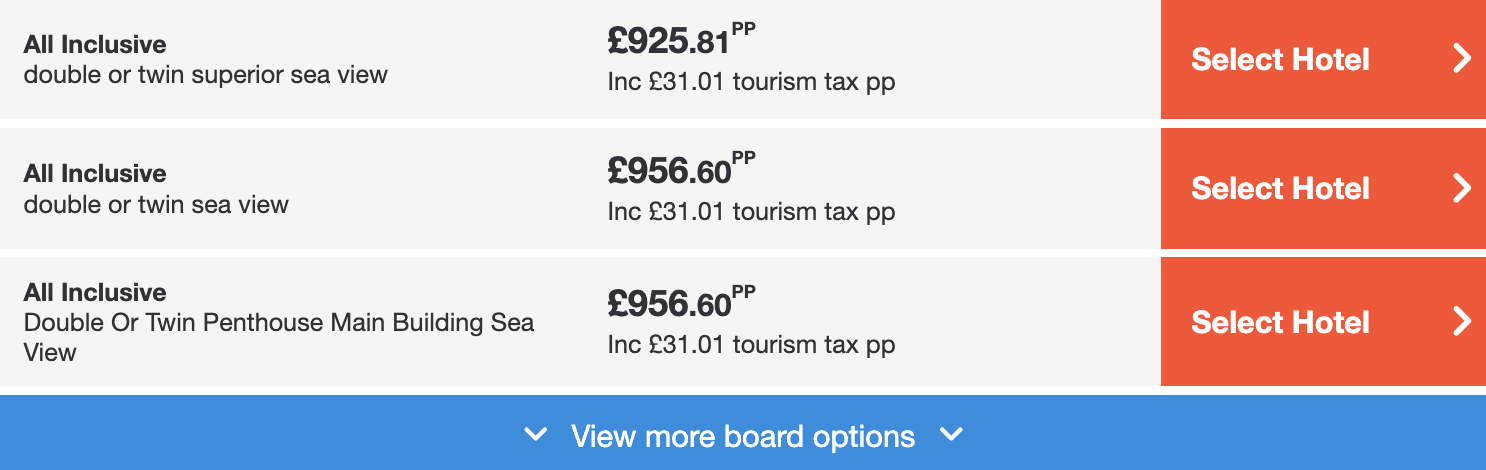Click 'double or twin sea view' room description

tap(156, 204)
